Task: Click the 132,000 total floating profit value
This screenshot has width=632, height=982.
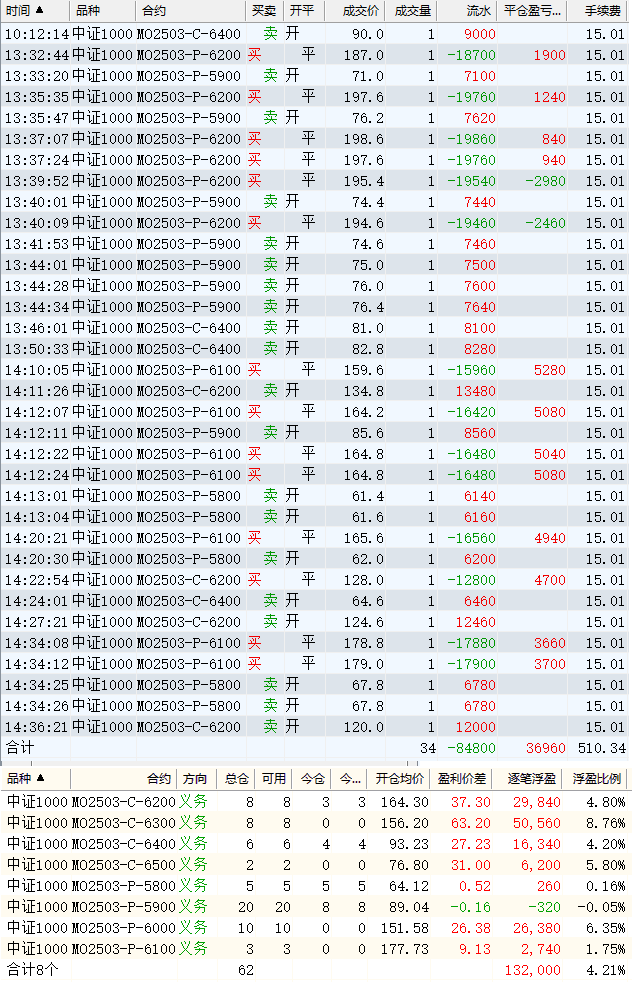Action: coord(532,970)
